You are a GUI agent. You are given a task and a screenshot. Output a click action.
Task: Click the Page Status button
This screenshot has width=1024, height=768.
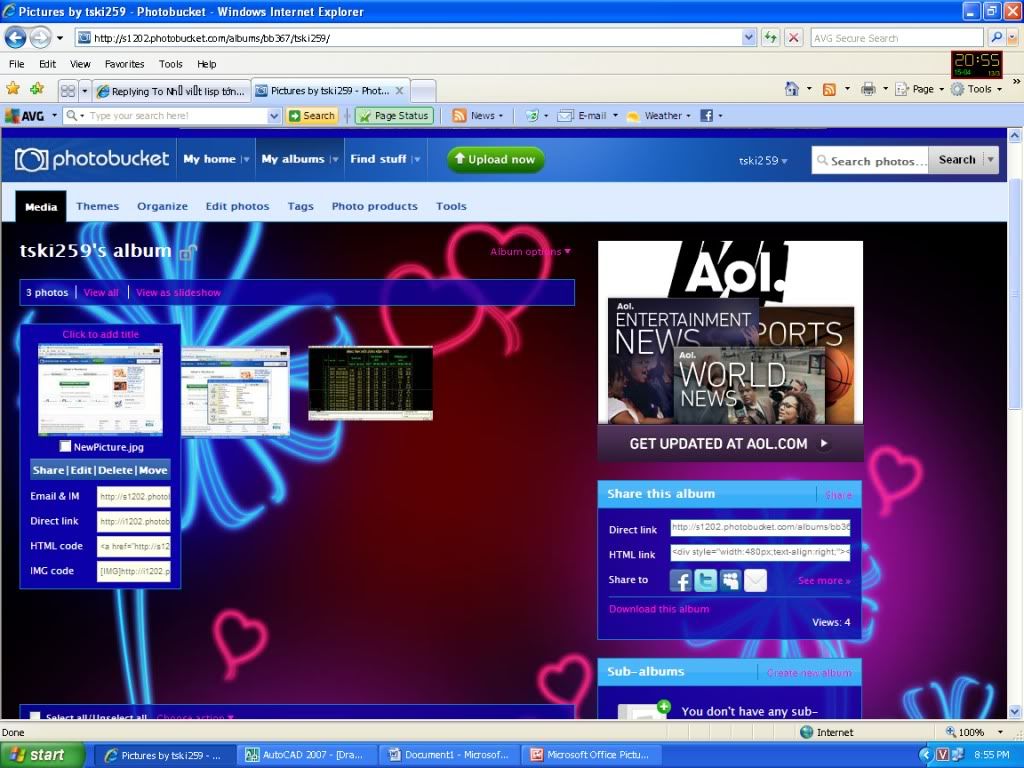coord(394,116)
